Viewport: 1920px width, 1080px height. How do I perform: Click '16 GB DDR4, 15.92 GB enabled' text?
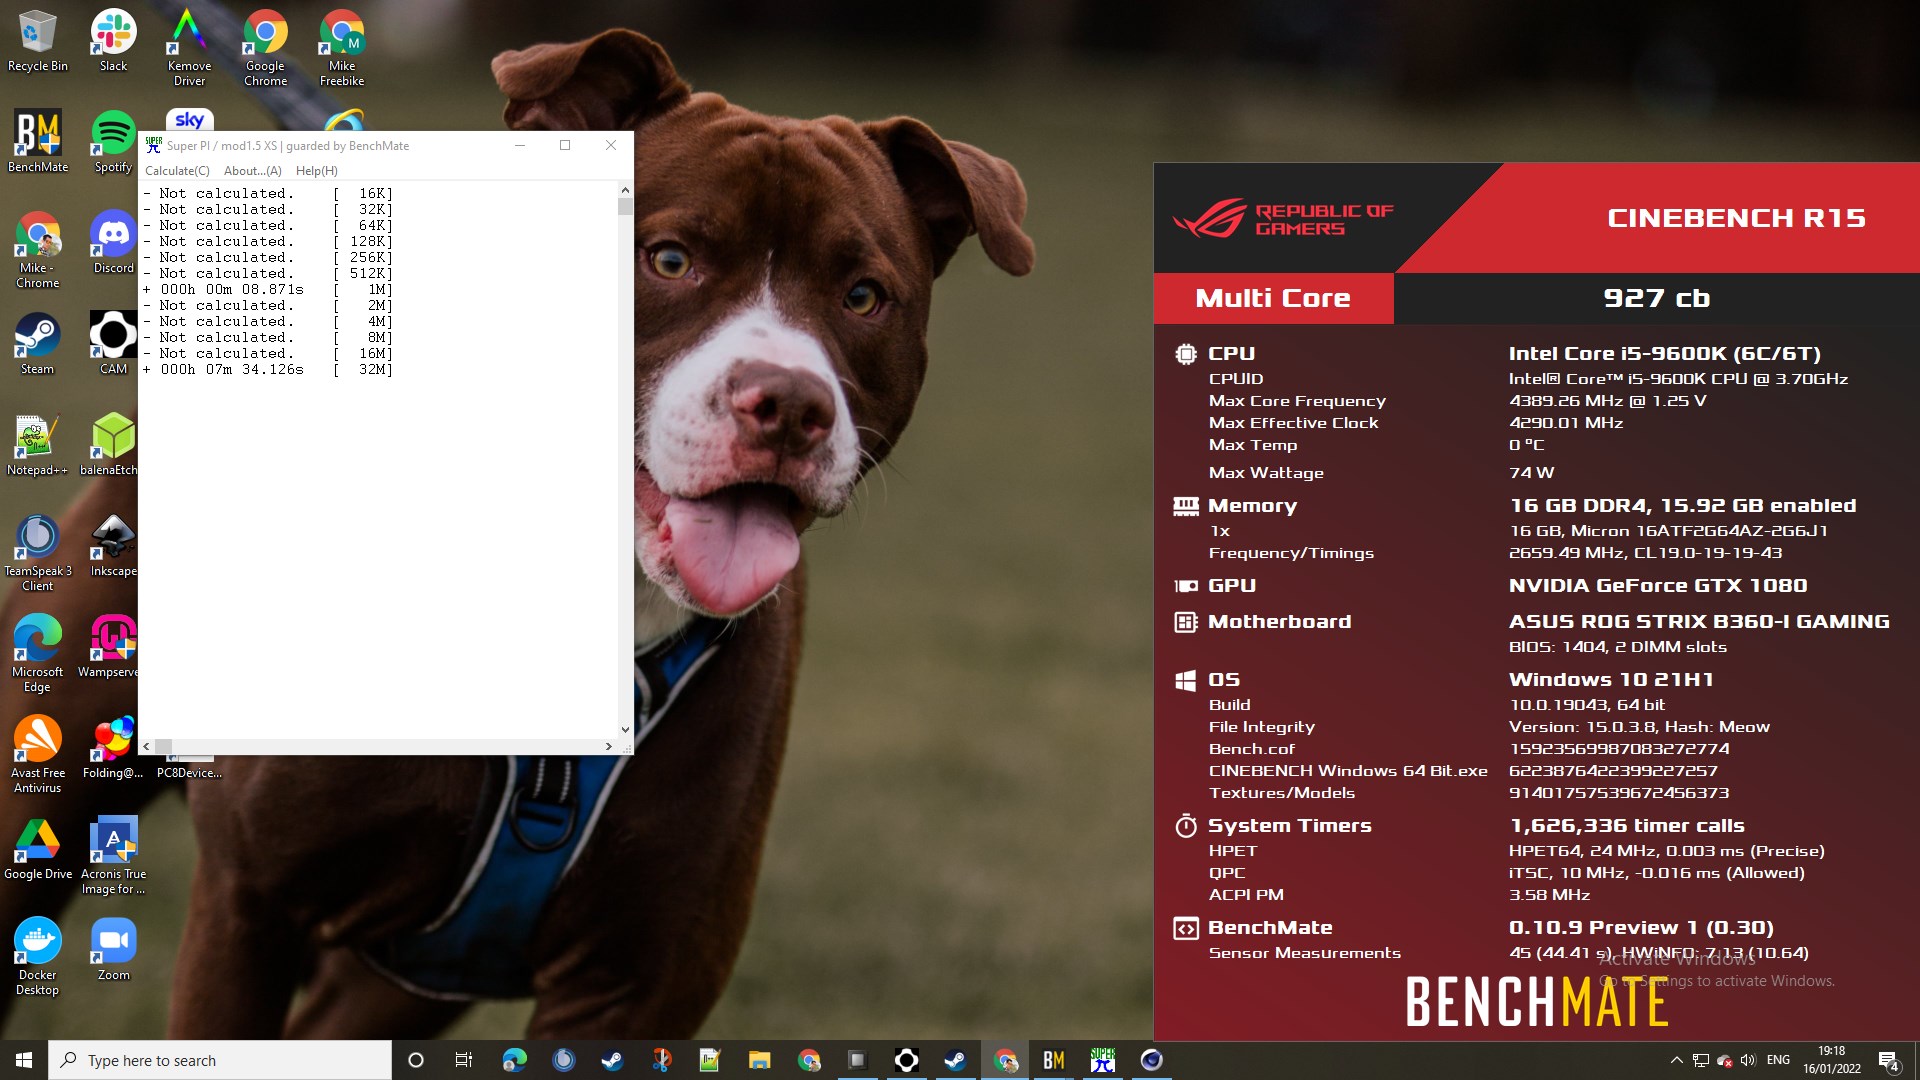1683,505
